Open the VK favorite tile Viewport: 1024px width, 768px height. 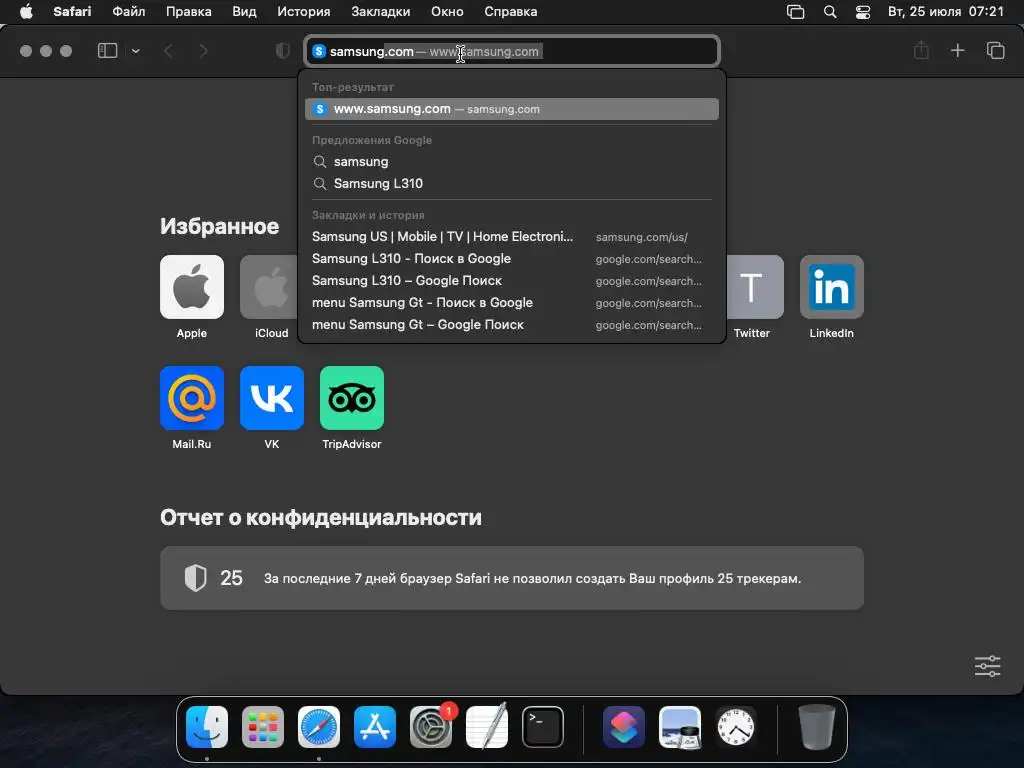point(272,398)
